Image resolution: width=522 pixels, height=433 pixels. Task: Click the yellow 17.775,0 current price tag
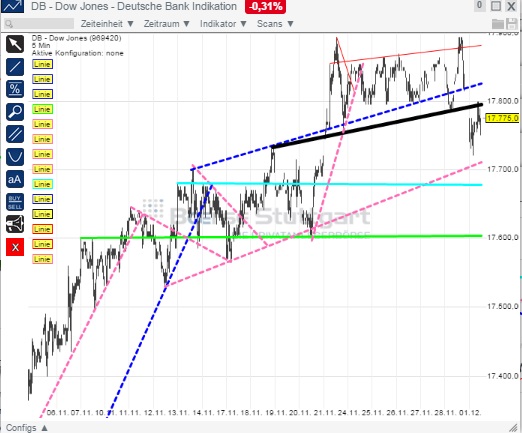point(502,118)
